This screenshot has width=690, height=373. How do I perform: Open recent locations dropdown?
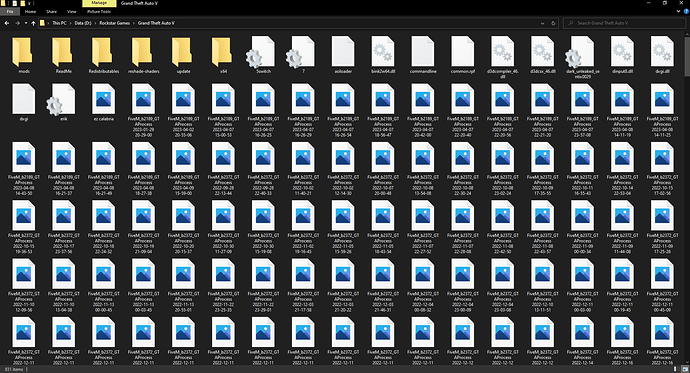pos(26,23)
